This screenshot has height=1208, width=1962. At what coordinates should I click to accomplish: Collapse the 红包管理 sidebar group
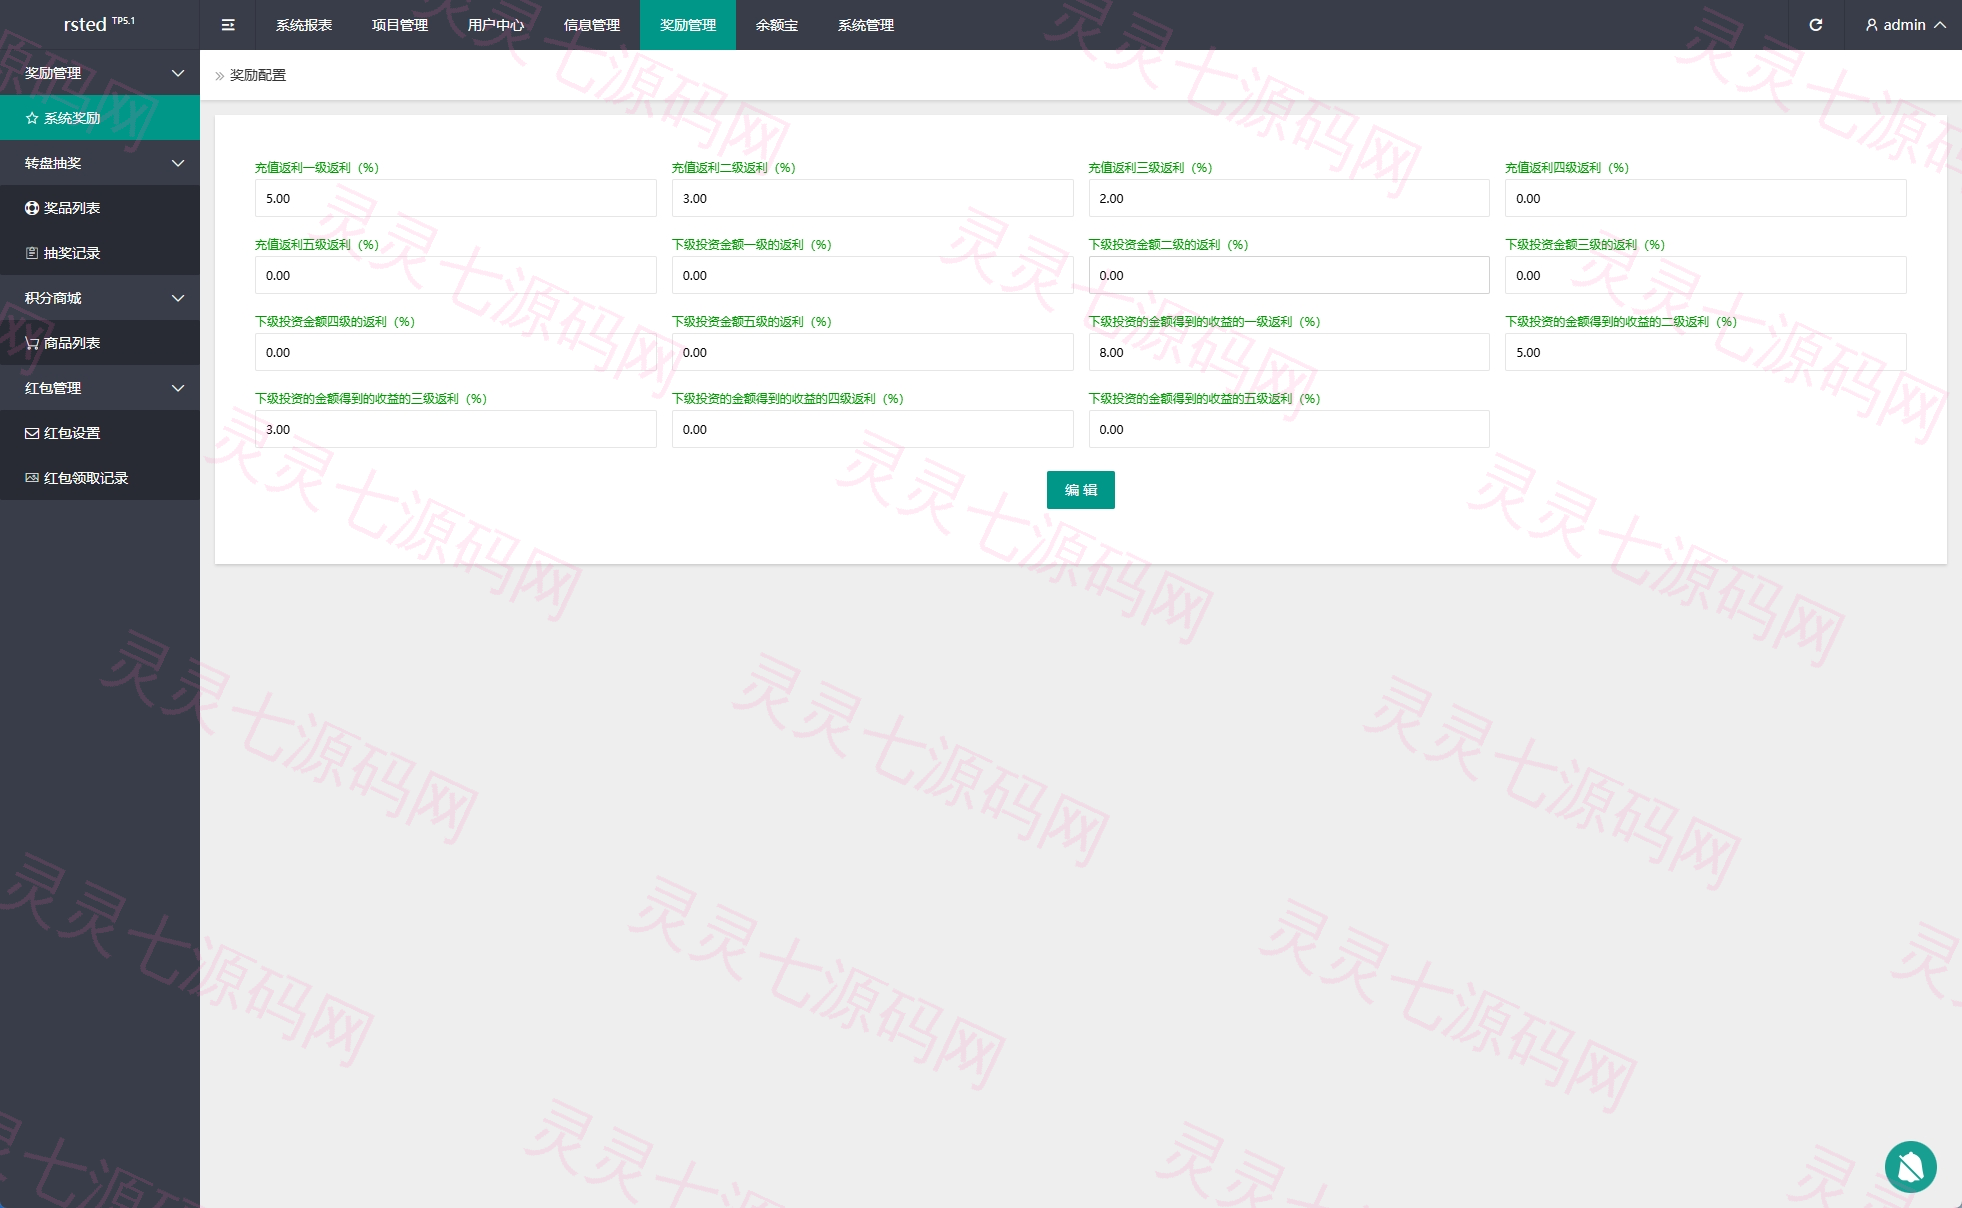(178, 388)
